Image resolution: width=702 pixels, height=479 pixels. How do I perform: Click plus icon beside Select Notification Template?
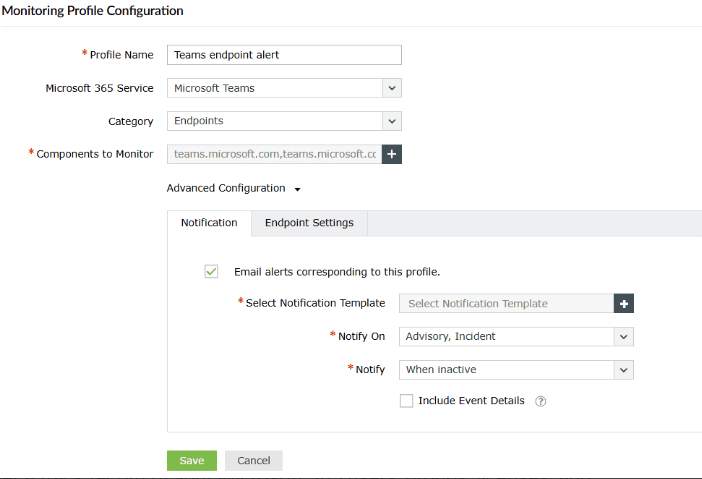click(625, 303)
